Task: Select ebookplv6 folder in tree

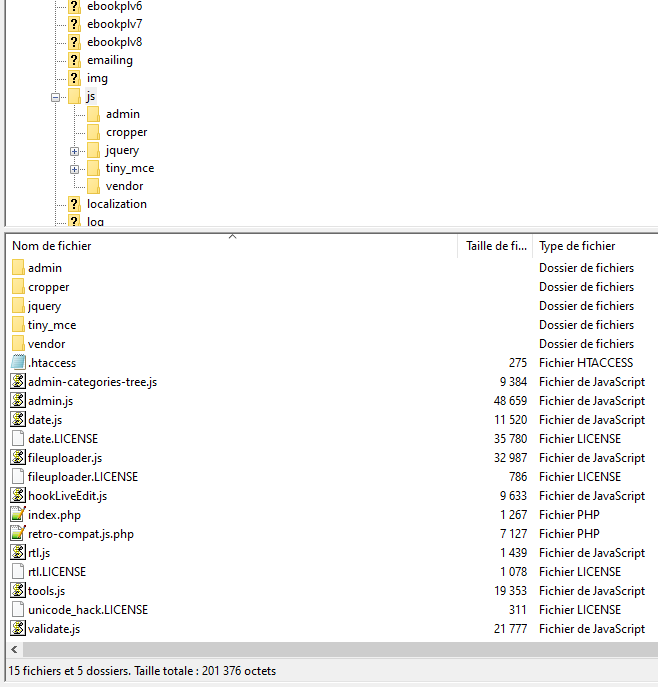Action: tap(114, 6)
